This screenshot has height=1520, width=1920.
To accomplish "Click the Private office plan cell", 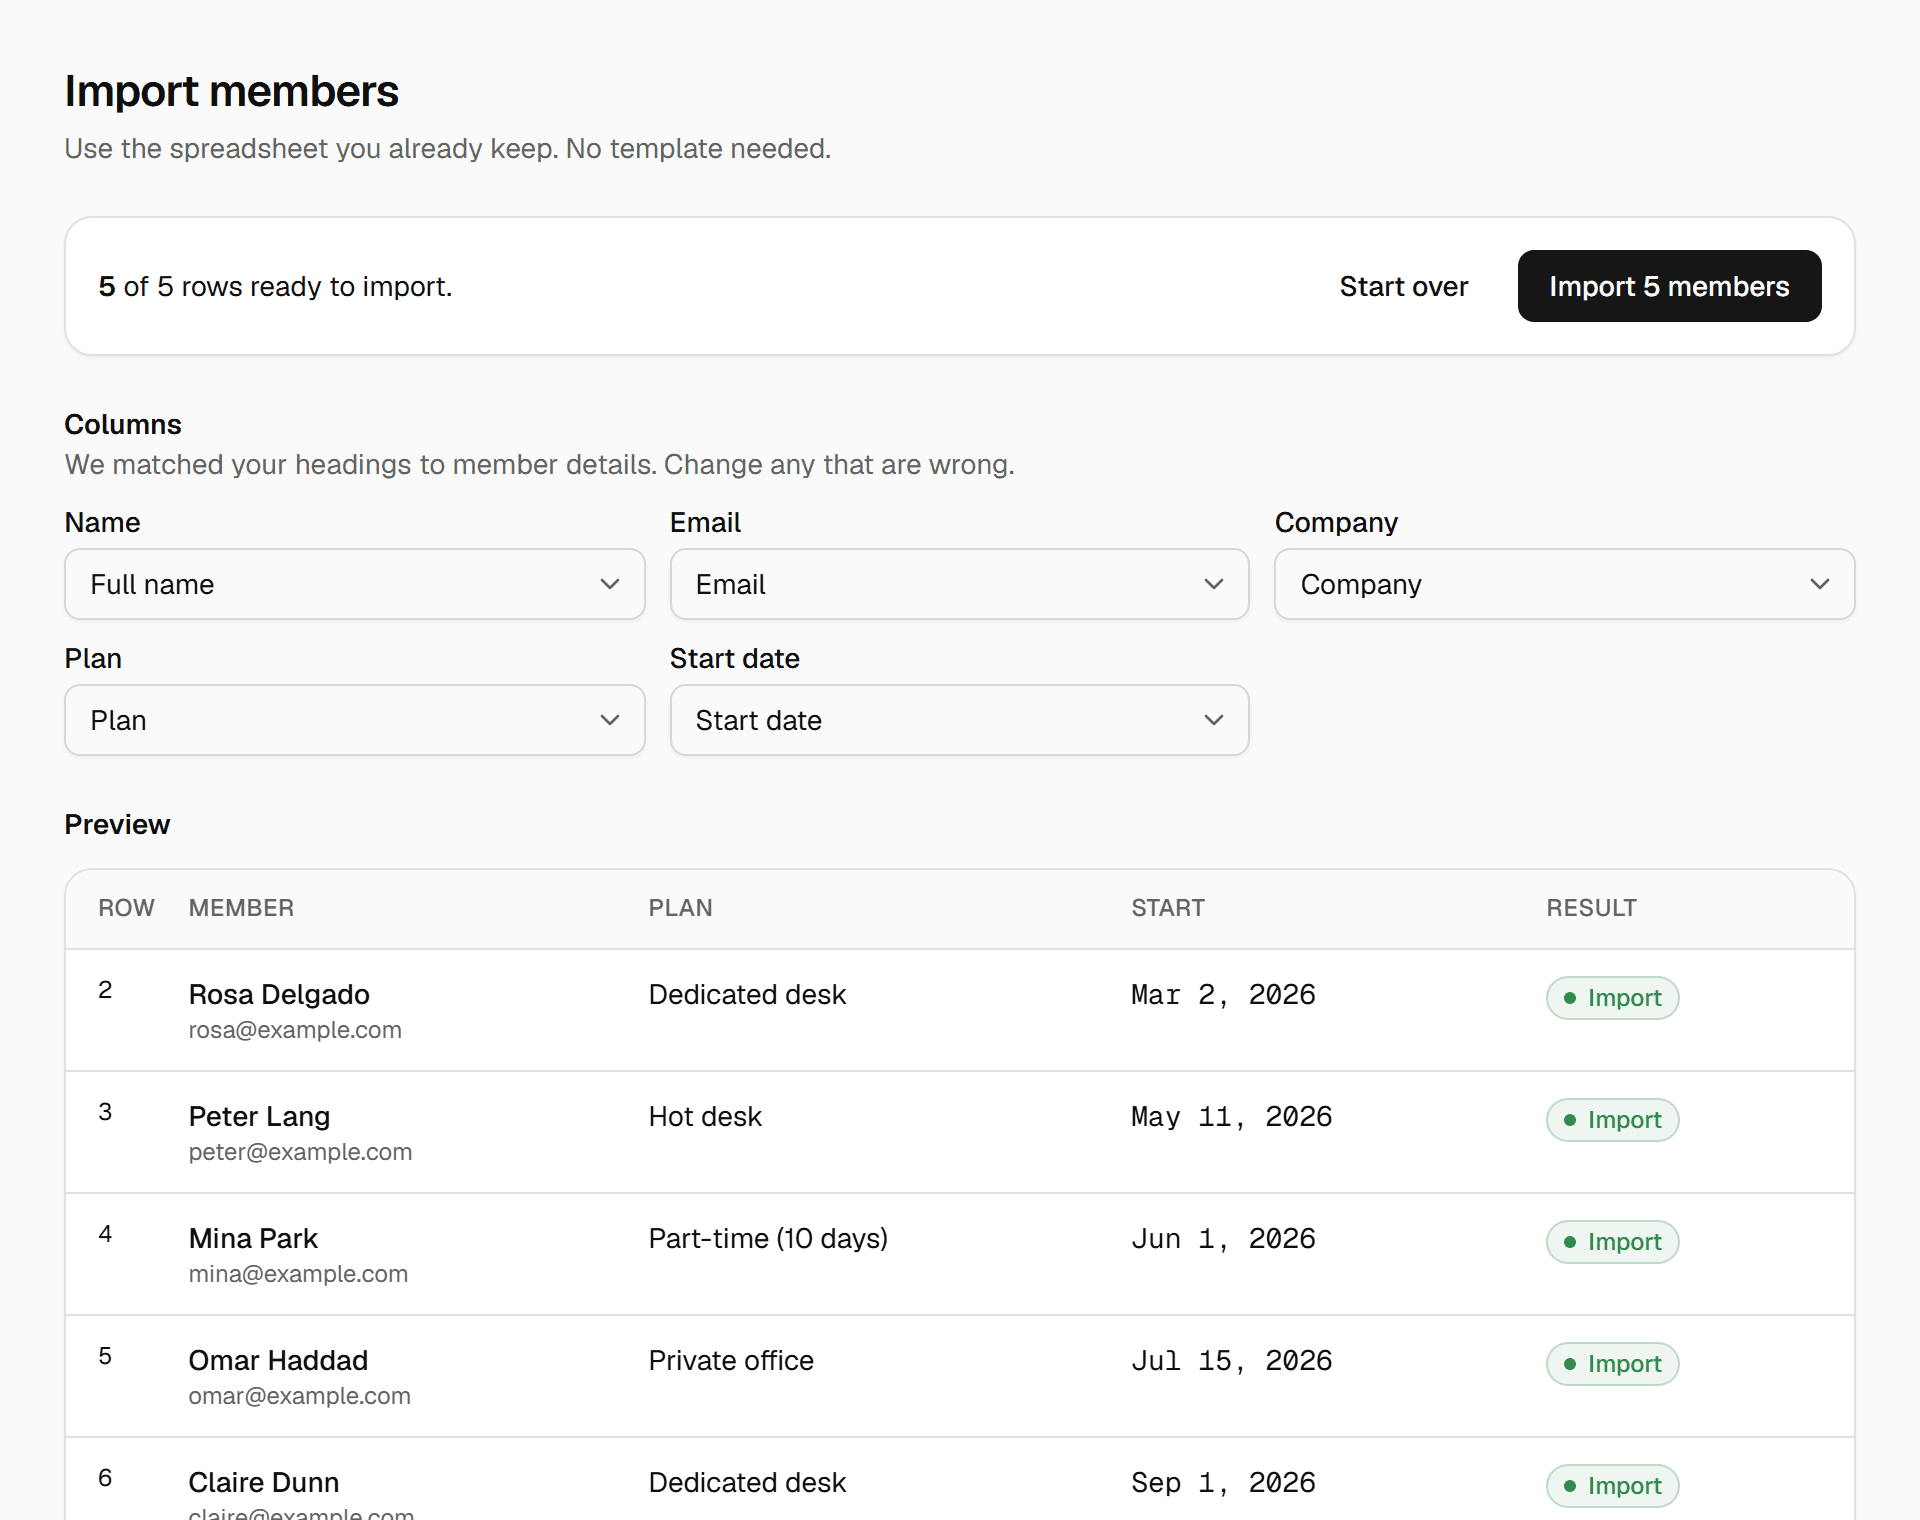I will 731,1360.
